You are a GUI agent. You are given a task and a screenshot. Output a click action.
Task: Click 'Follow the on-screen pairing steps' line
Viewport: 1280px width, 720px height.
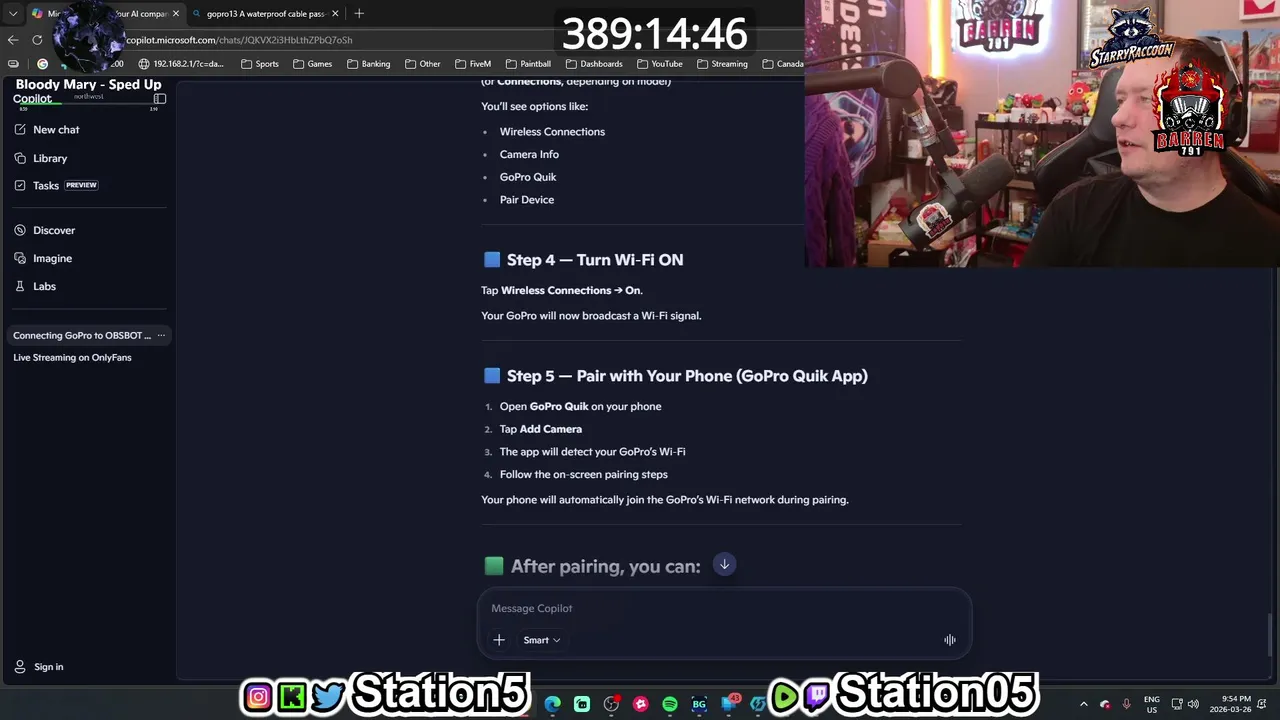point(584,475)
